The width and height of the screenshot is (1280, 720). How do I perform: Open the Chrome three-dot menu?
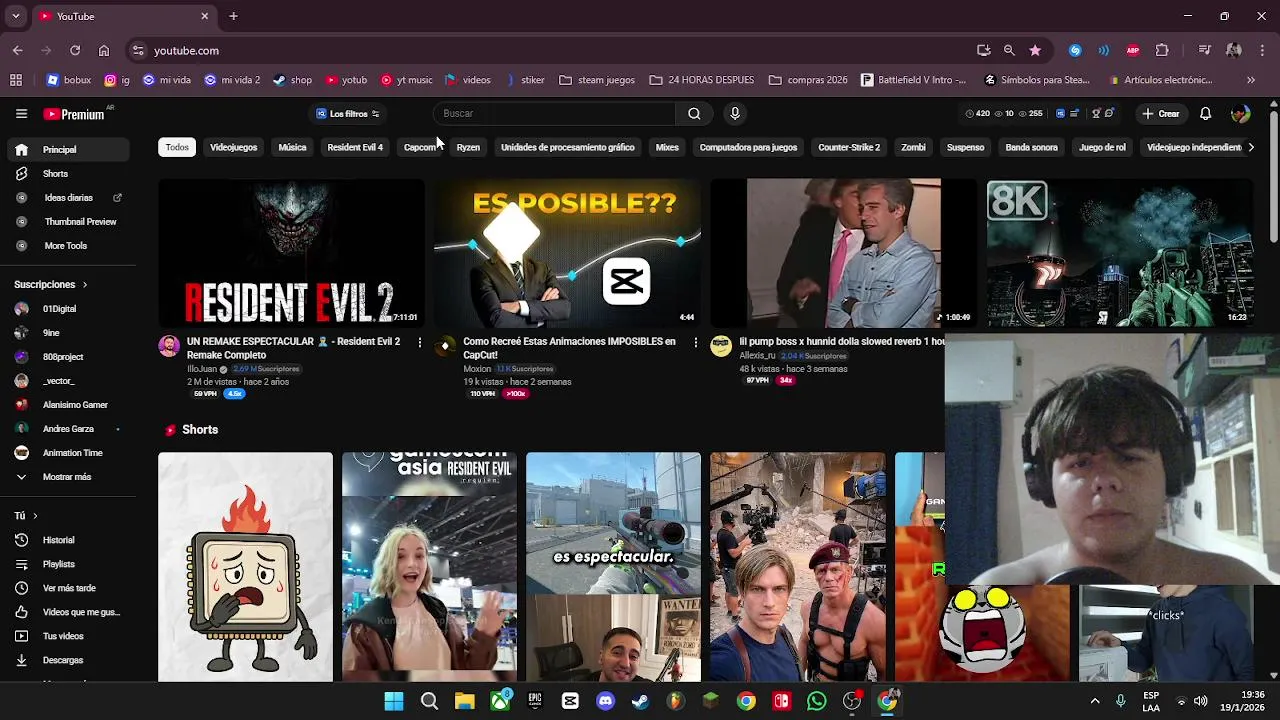point(1263,50)
